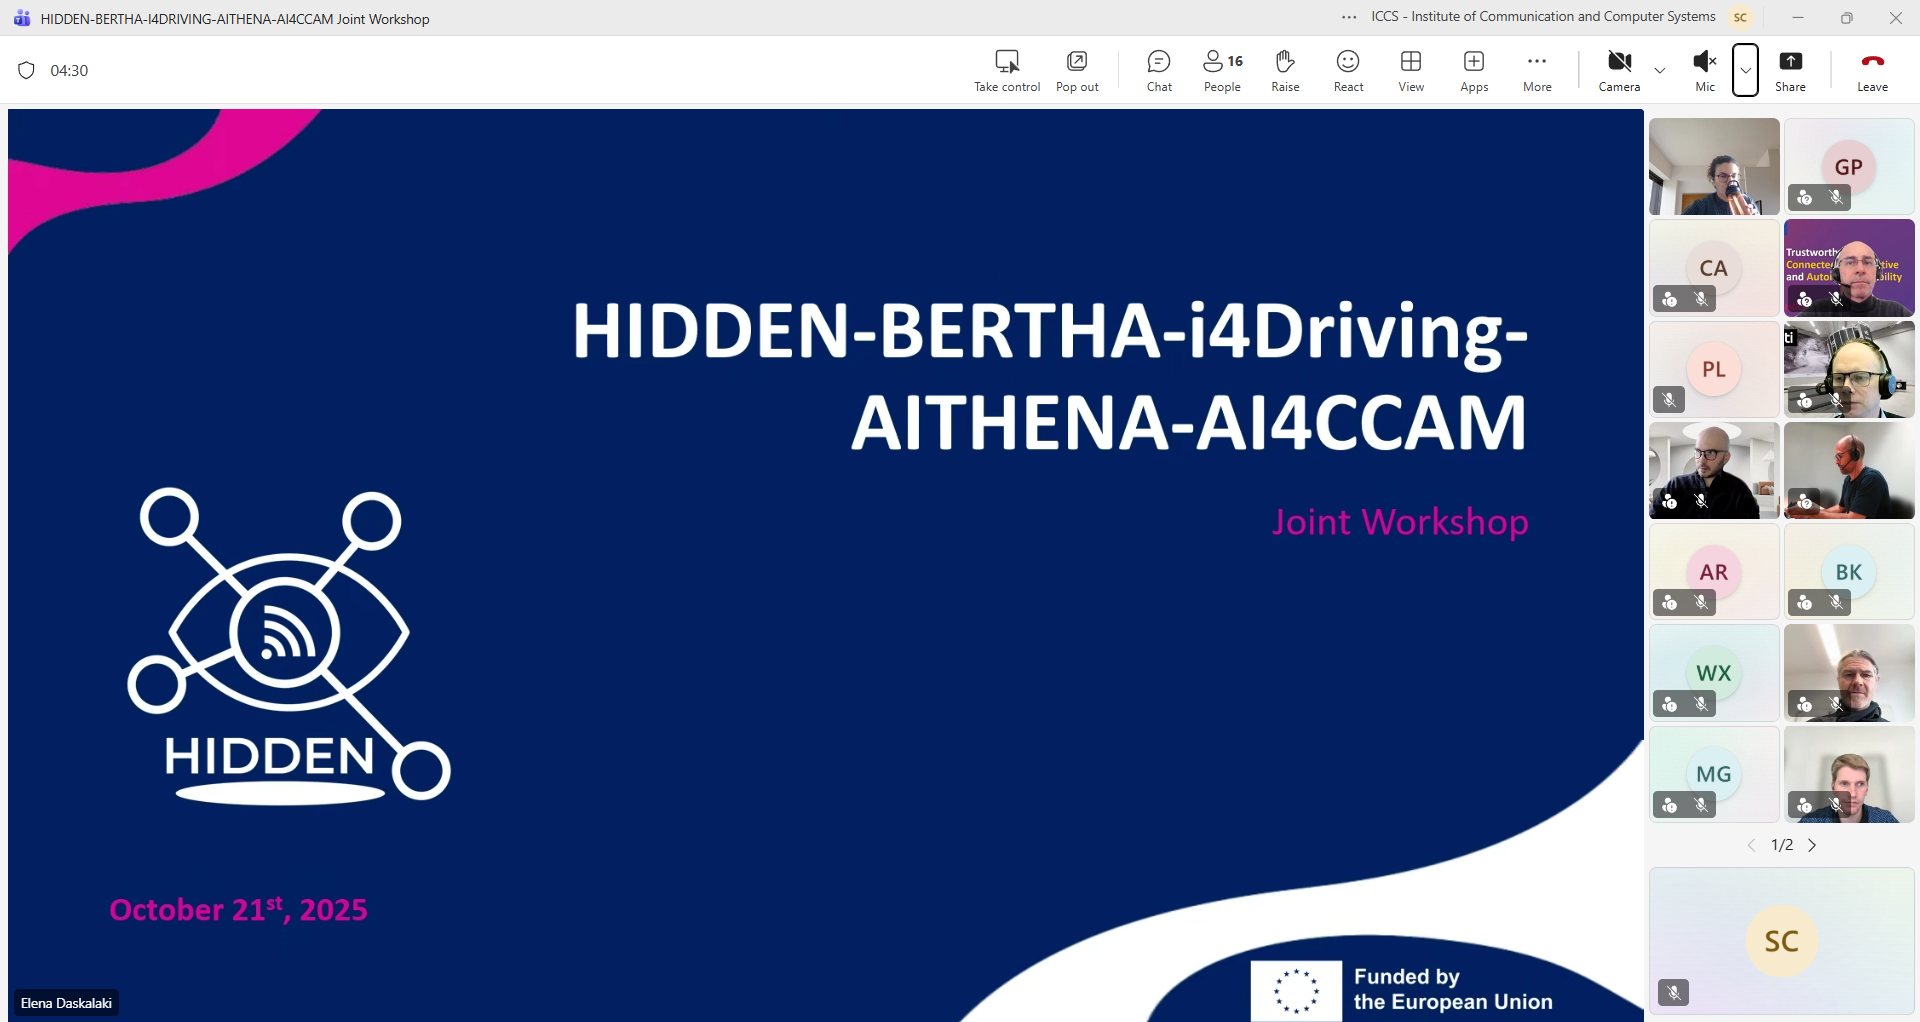Open the More actions menu
The height and width of the screenshot is (1022, 1920).
(1537, 71)
